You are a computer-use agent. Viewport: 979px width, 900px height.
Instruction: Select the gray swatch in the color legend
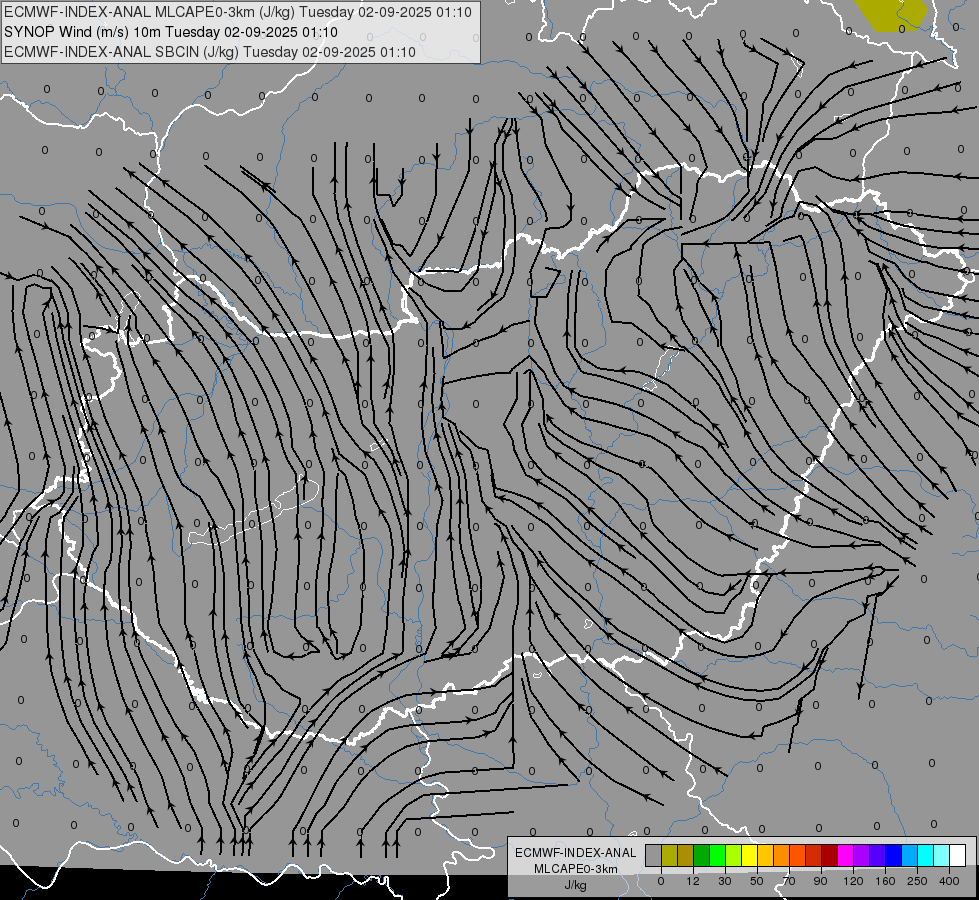pyautogui.click(x=653, y=855)
